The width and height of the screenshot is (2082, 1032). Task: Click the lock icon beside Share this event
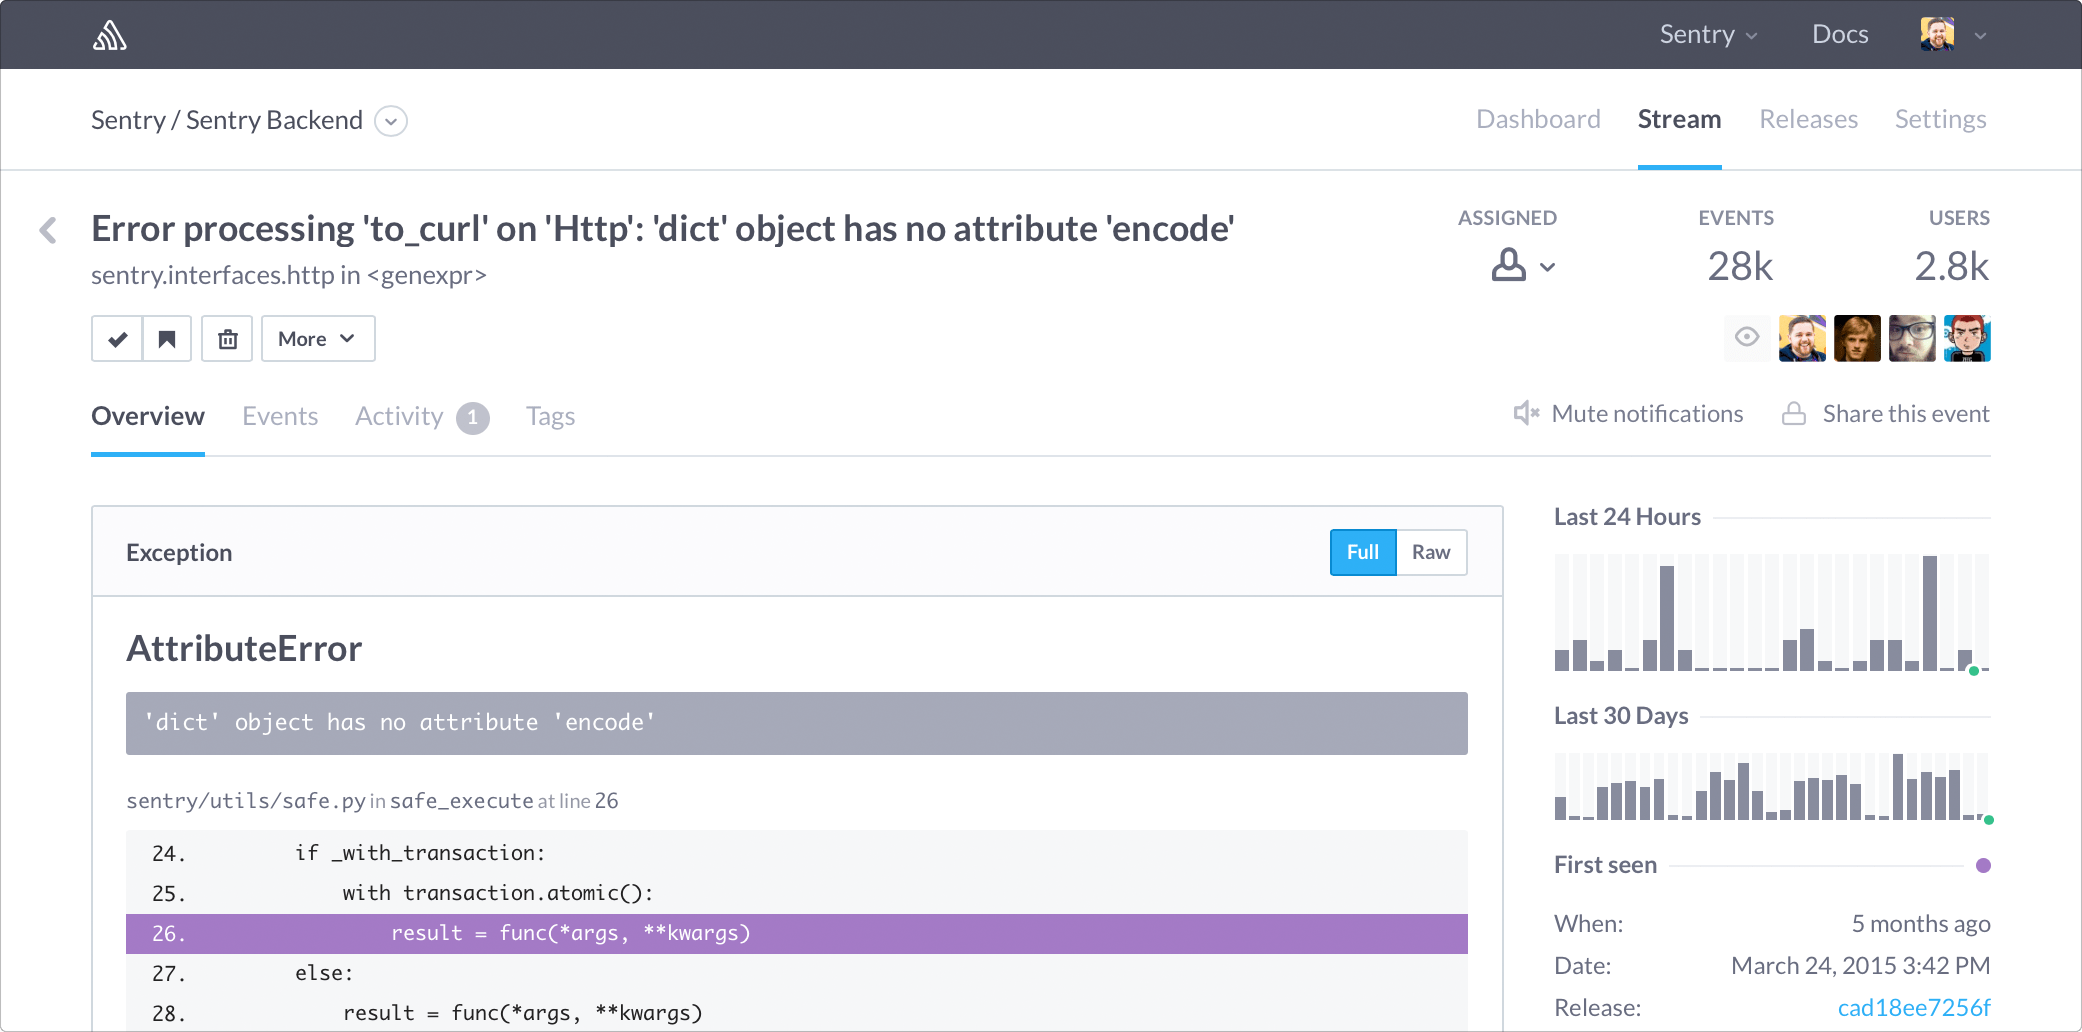(1794, 414)
